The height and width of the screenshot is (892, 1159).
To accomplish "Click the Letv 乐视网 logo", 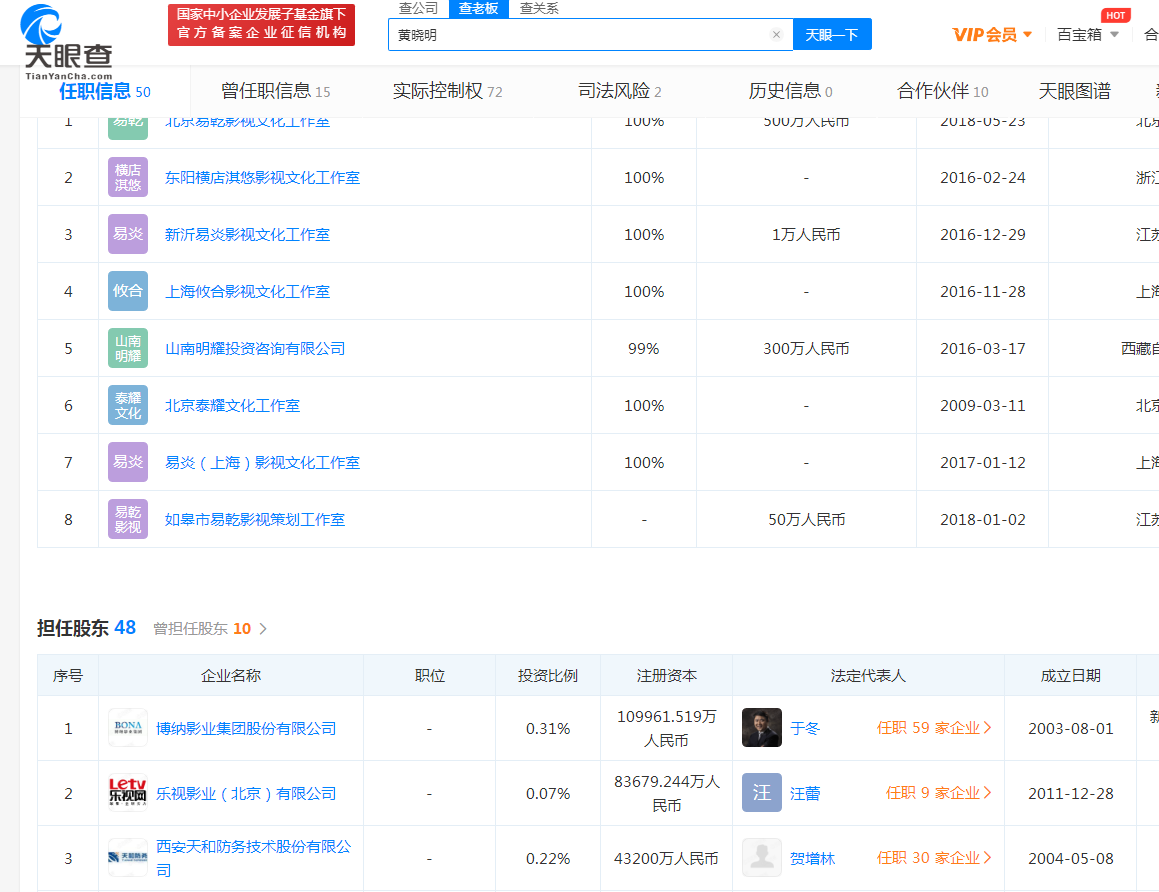I will click(x=128, y=793).
